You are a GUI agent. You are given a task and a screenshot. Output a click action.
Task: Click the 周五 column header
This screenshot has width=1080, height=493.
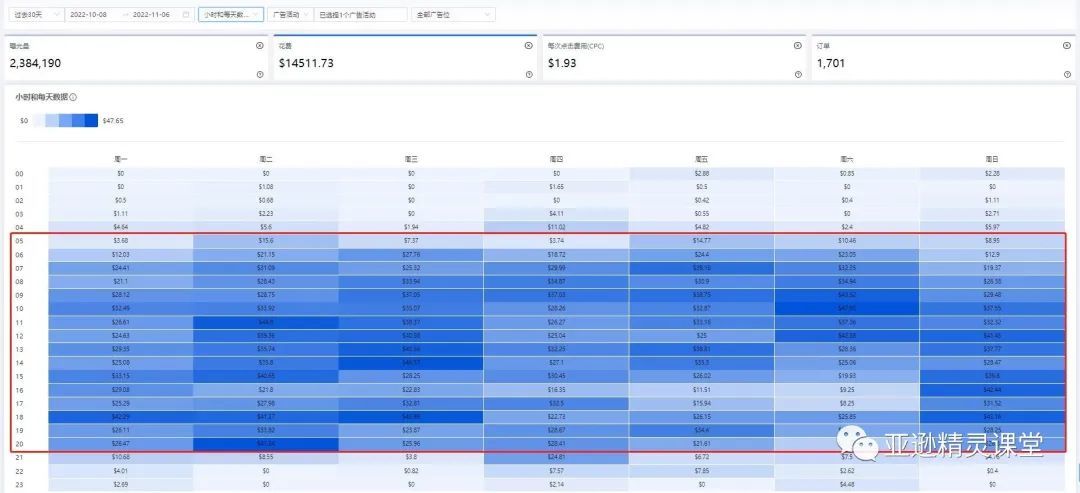tap(701, 159)
